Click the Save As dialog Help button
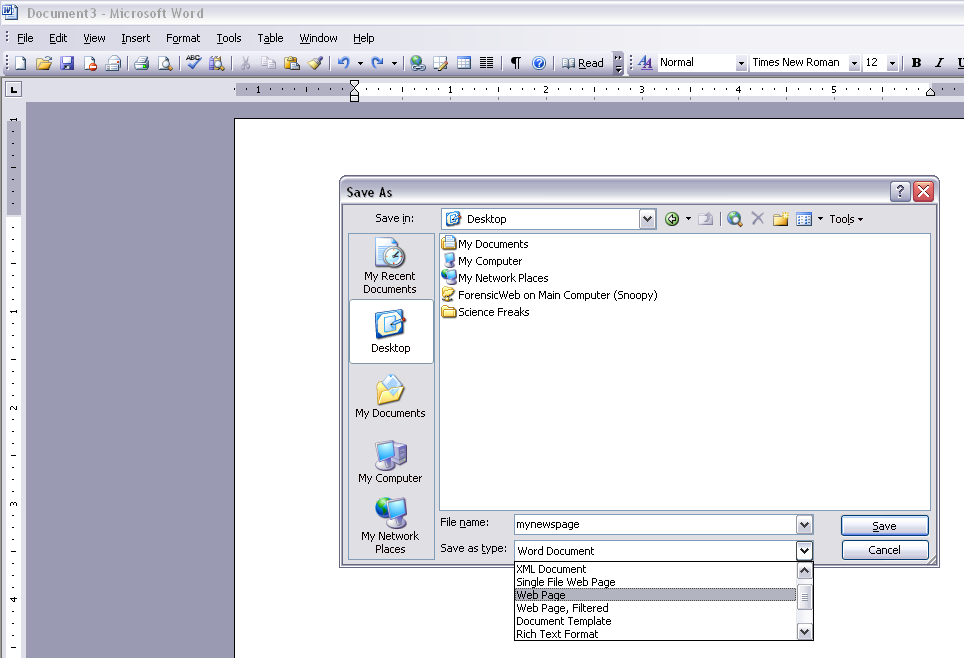This screenshot has width=964, height=658. [x=900, y=192]
